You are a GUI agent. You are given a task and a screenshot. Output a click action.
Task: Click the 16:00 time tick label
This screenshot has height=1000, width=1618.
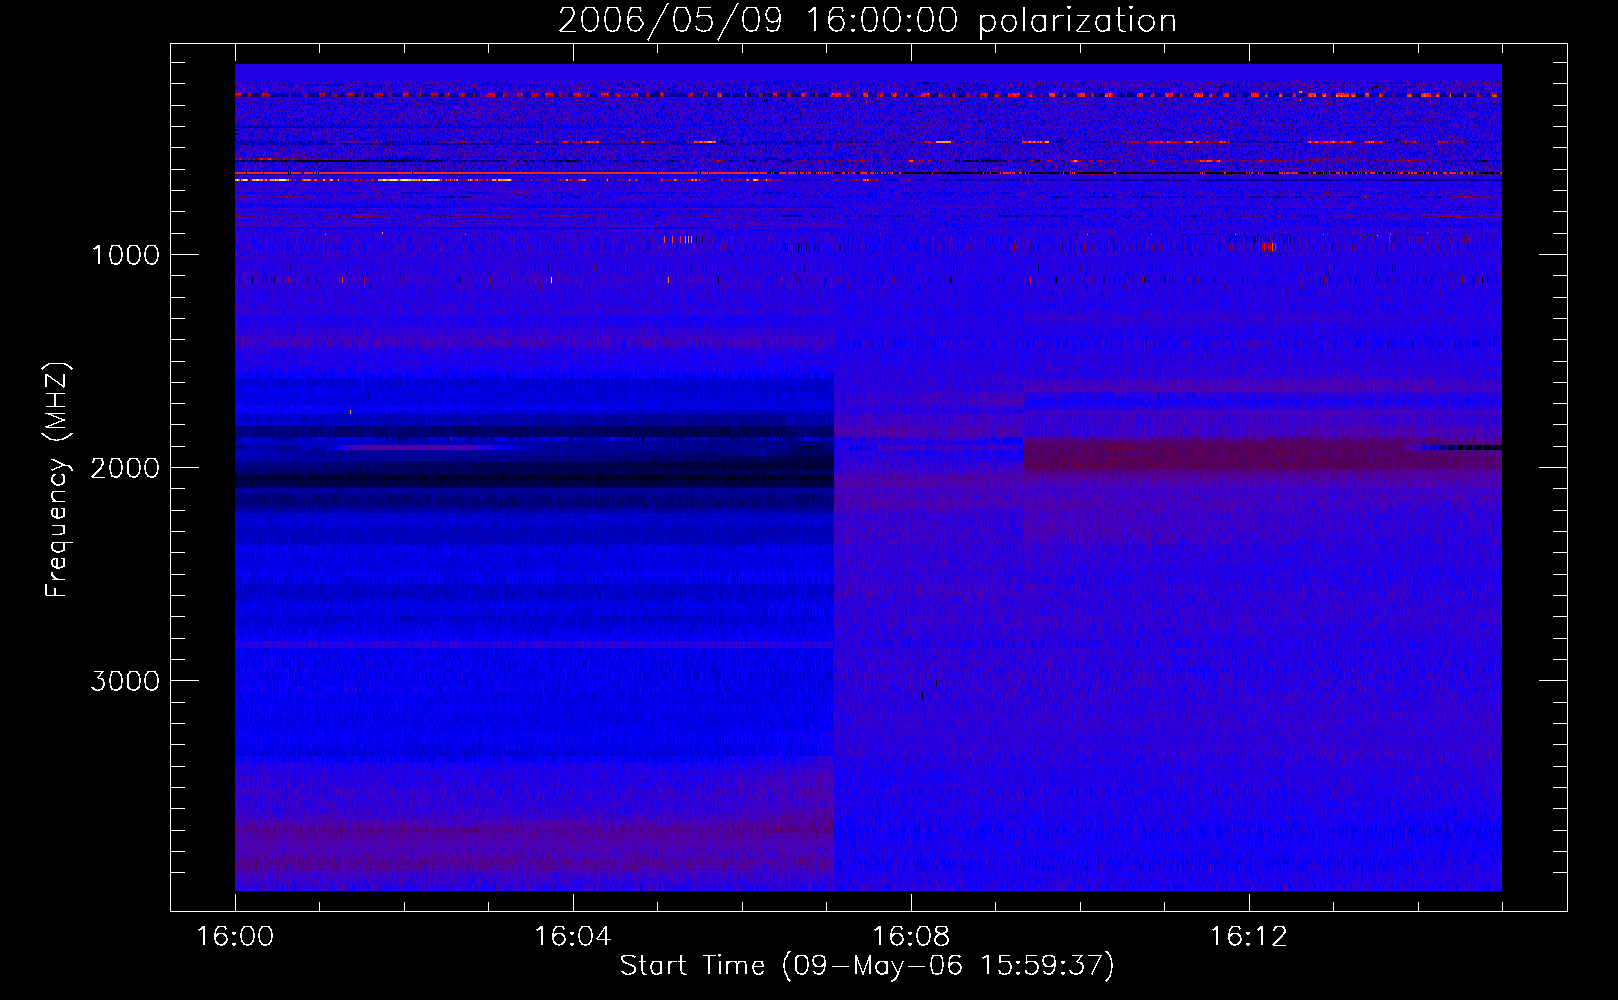tap(235, 937)
